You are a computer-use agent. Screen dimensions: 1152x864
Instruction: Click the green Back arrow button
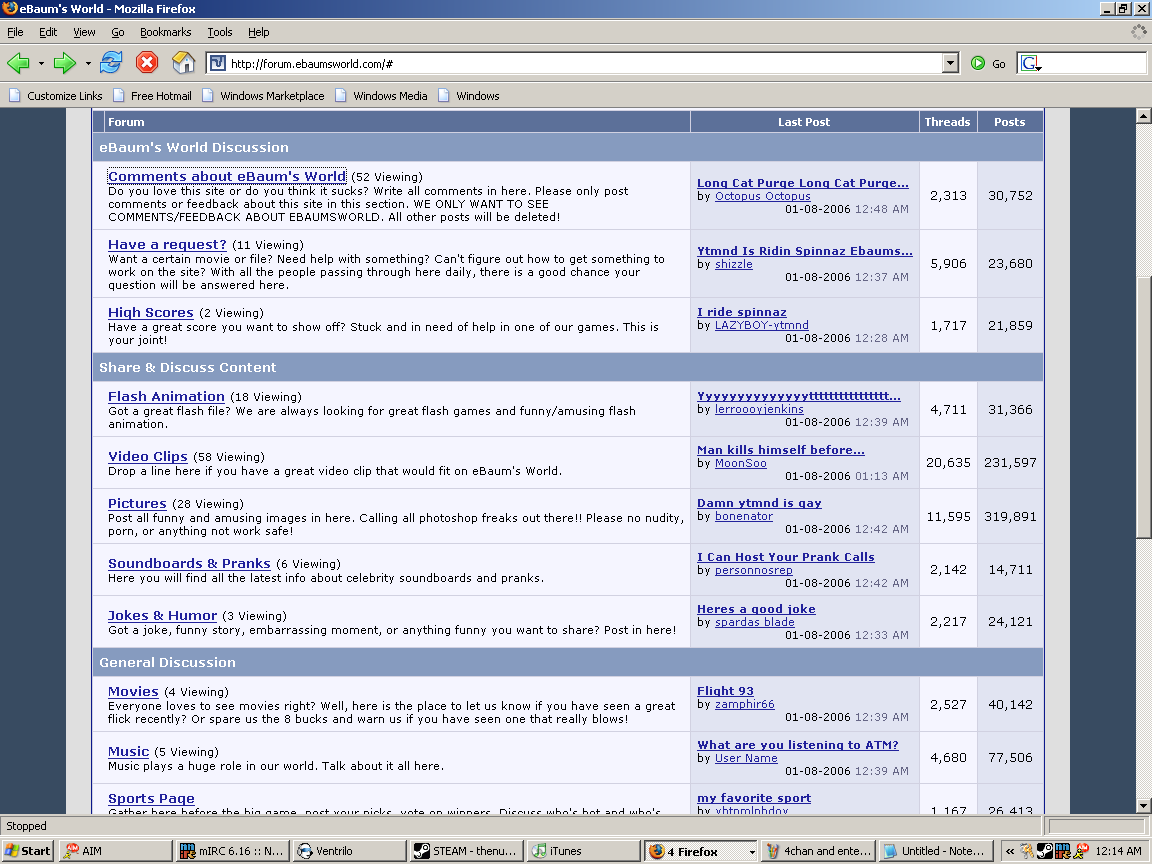(19, 63)
